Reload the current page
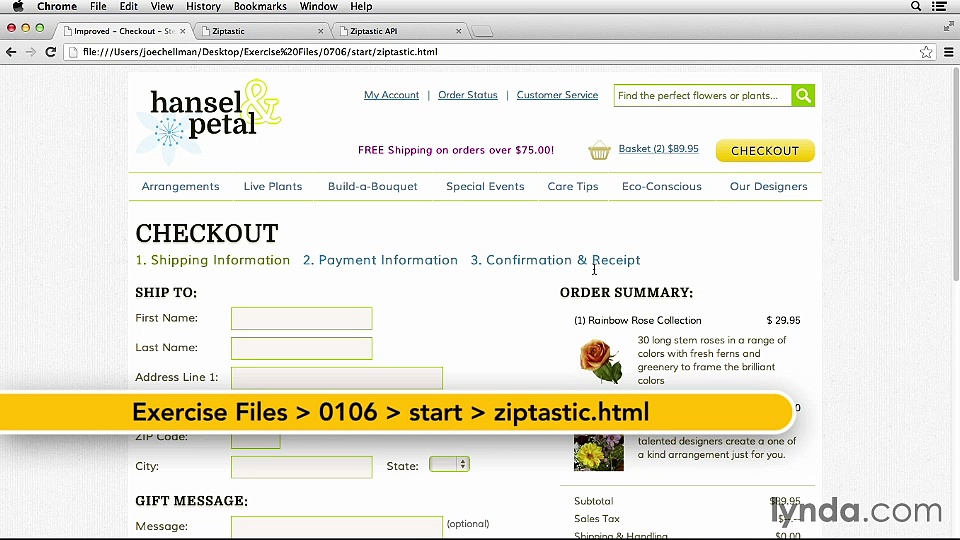 click(x=51, y=52)
